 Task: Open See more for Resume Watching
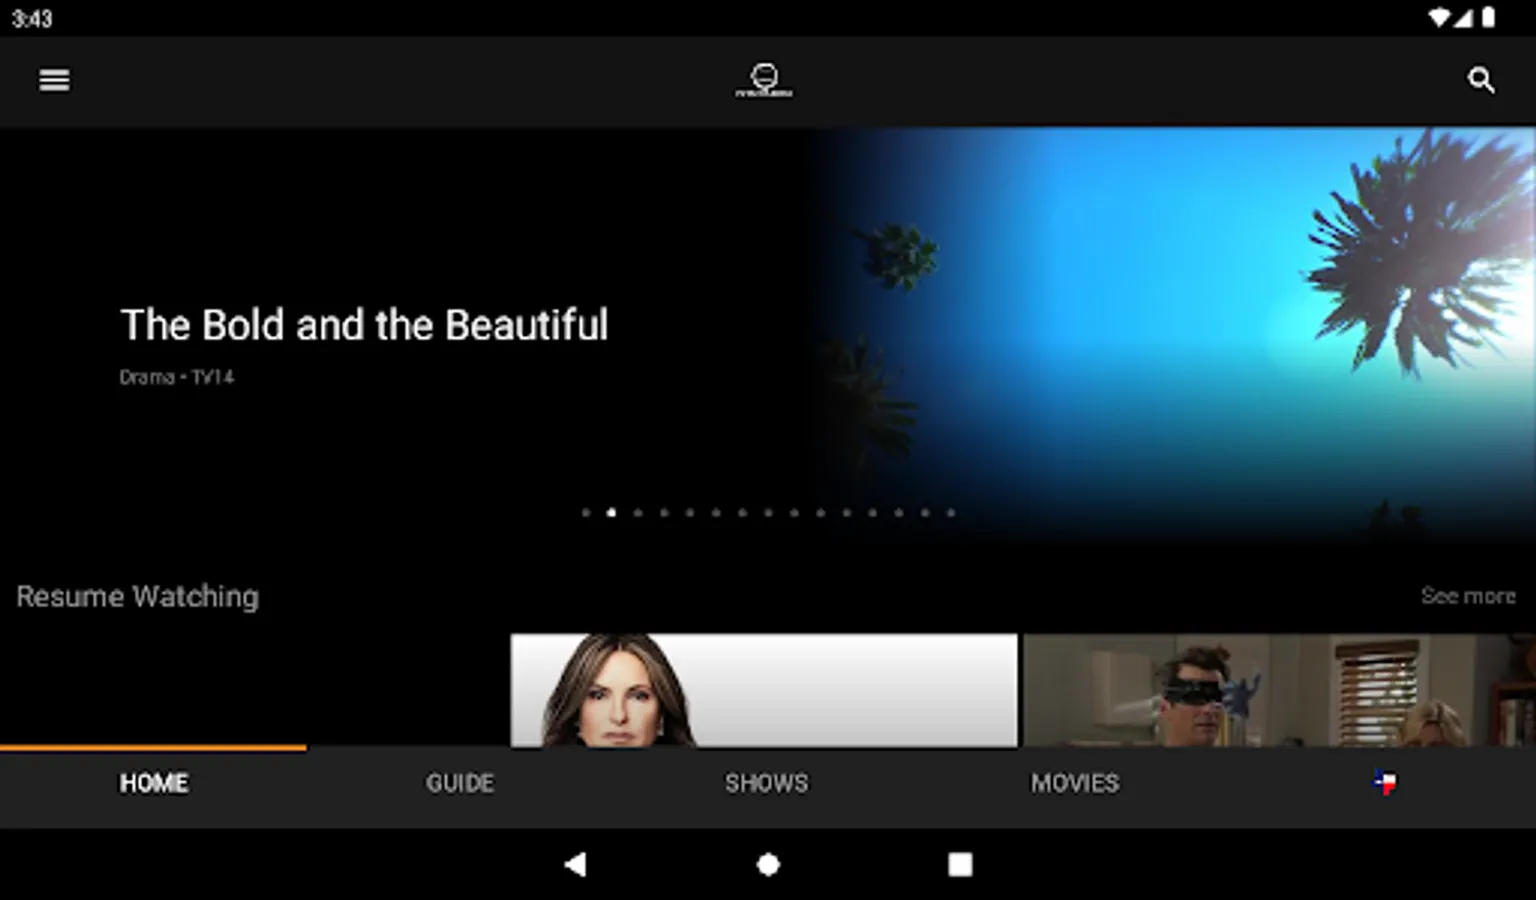[1468, 596]
